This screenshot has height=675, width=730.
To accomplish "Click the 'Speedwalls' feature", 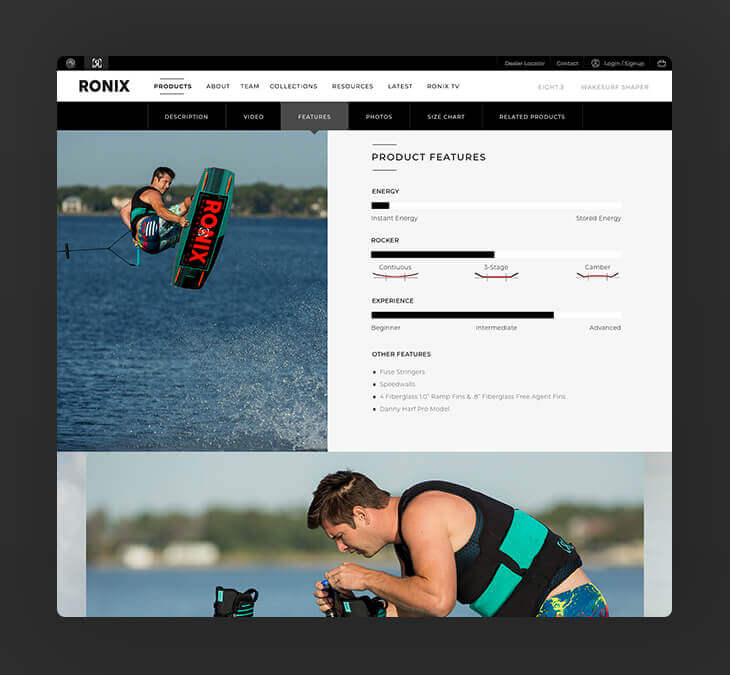I will tap(397, 384).
